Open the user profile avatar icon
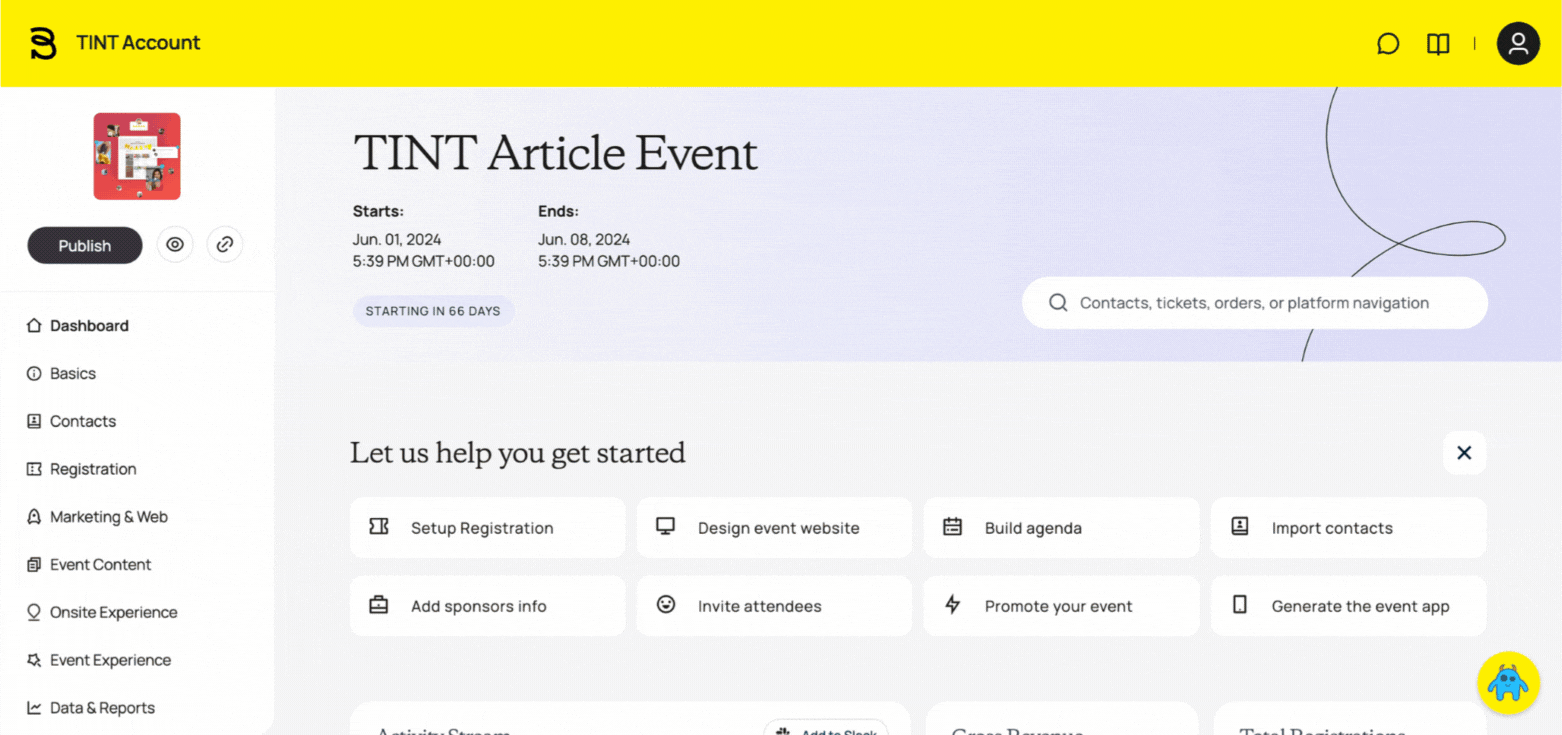1562x735 pixels. pyautogui.click(x=1518, y=43)
